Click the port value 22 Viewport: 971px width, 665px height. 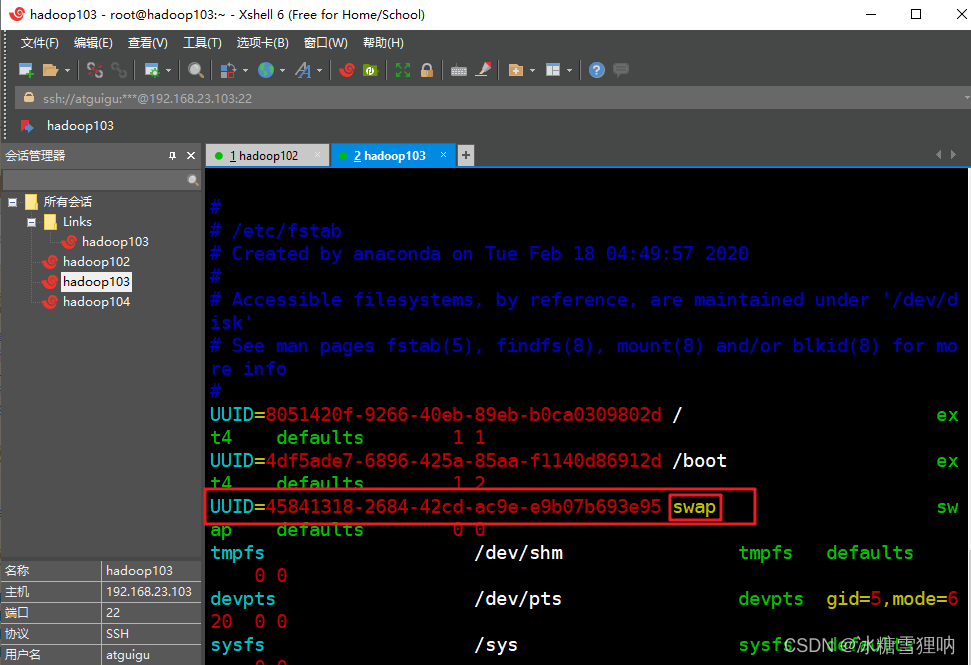click(x=113, y=612)
